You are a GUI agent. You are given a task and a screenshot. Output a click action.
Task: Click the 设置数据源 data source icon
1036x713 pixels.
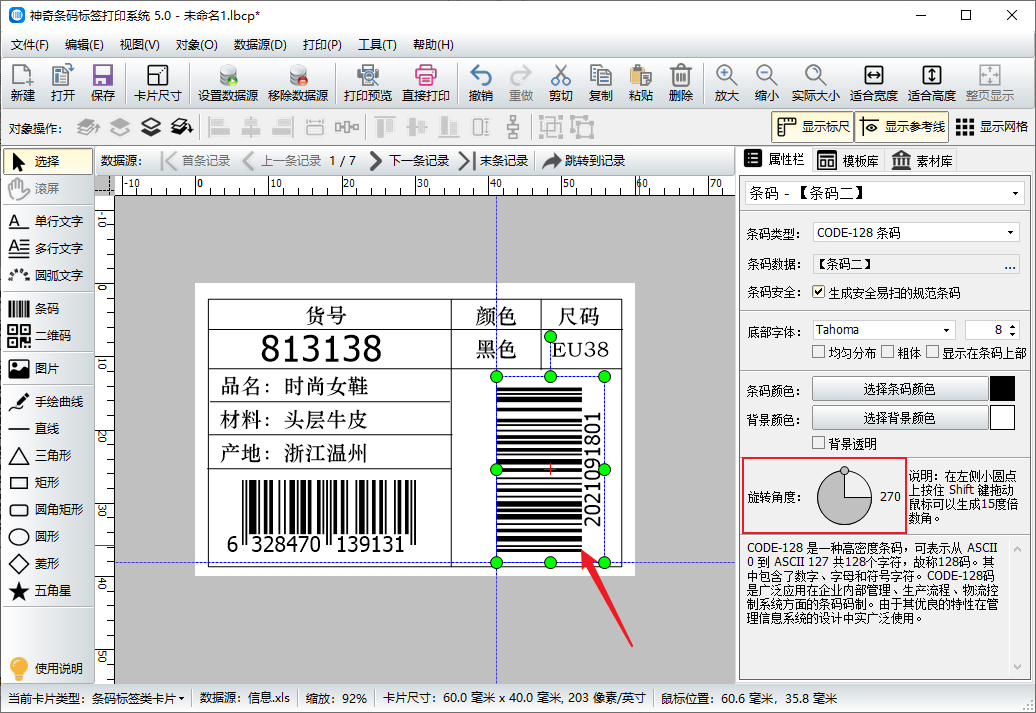(x=228, y=76)
